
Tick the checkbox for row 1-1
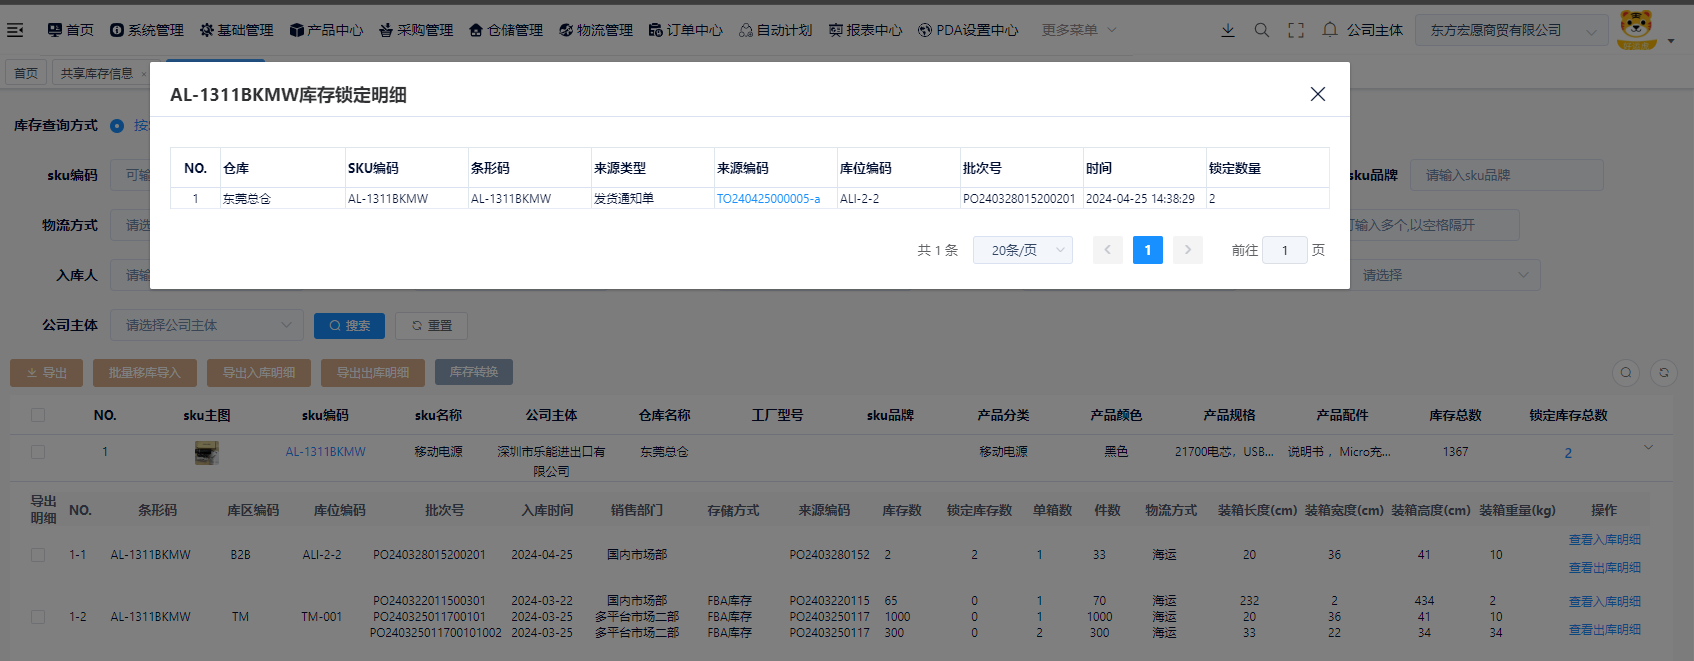click(38, 555)
